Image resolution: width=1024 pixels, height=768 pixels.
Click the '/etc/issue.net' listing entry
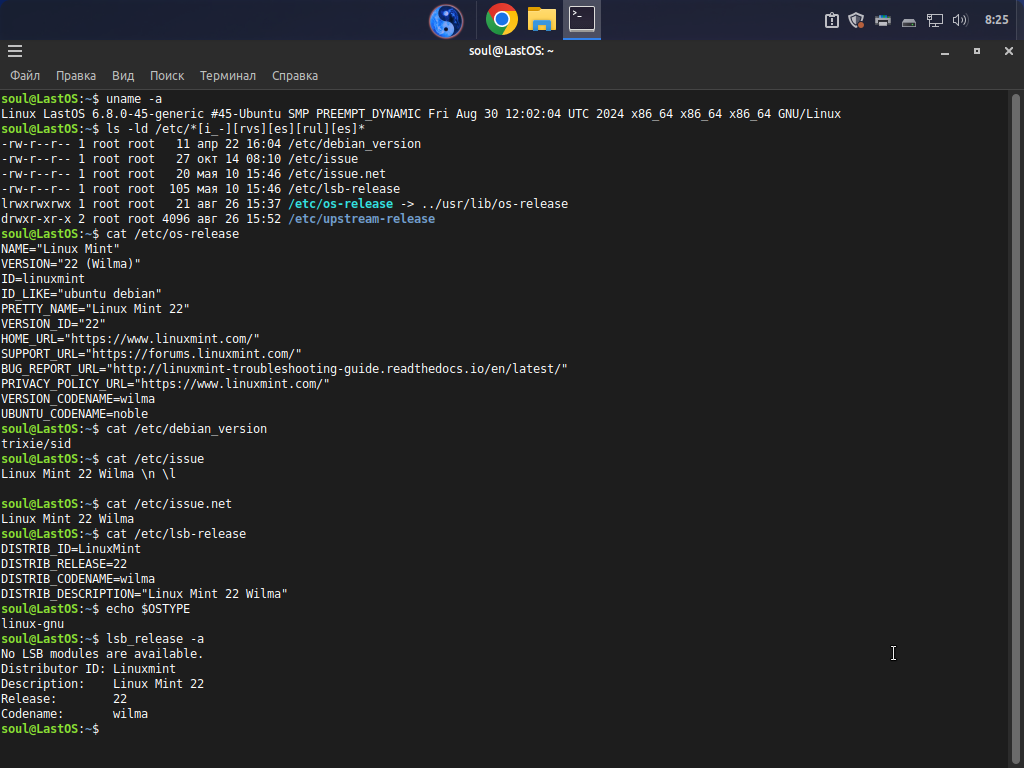(337, 174)
